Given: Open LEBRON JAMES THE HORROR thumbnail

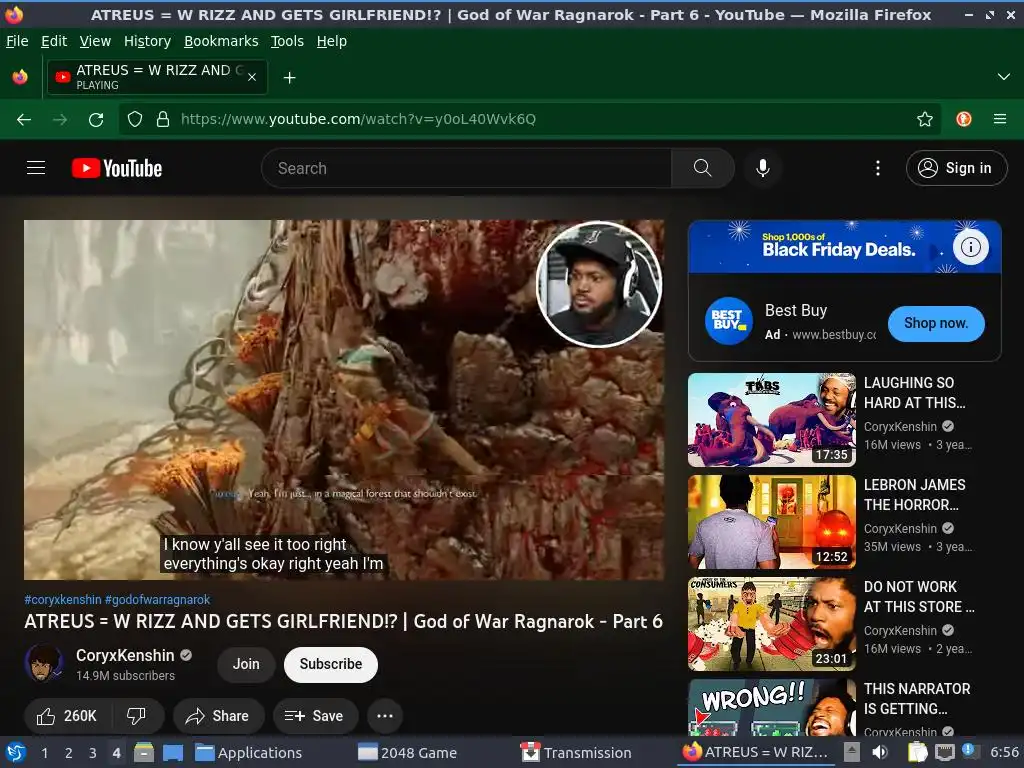Looking at the screenshot, I should coord(771,522).
